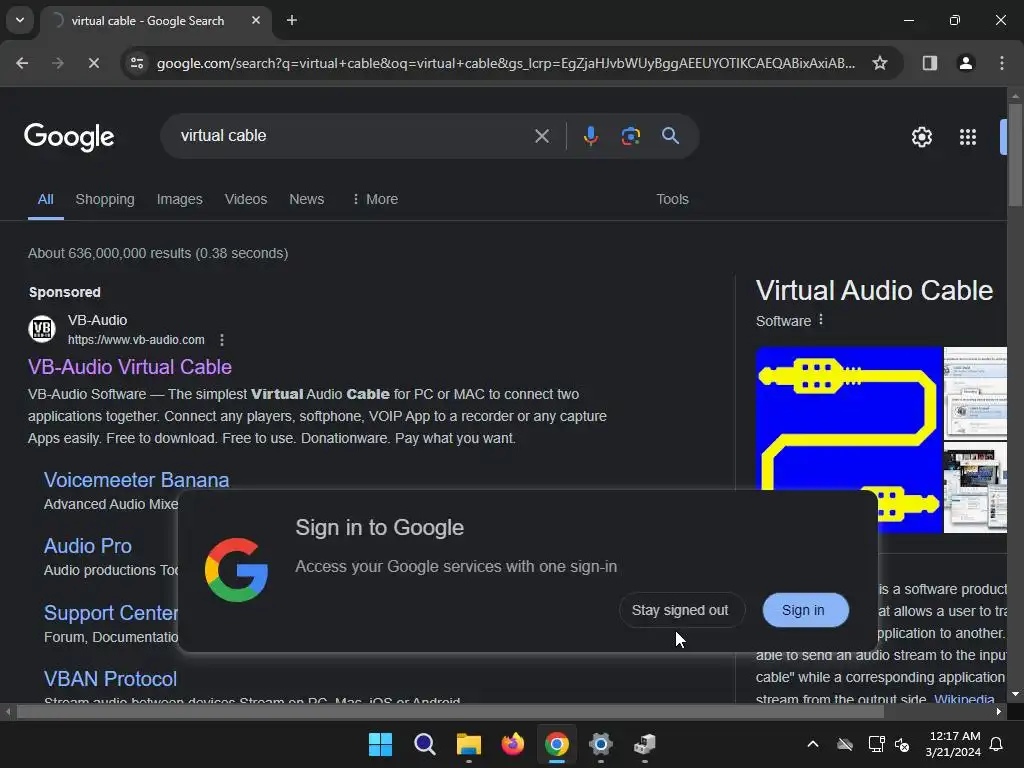Open Settings app from taskbar
Screen dimensions: 1024x768
[x=601, y=744]
